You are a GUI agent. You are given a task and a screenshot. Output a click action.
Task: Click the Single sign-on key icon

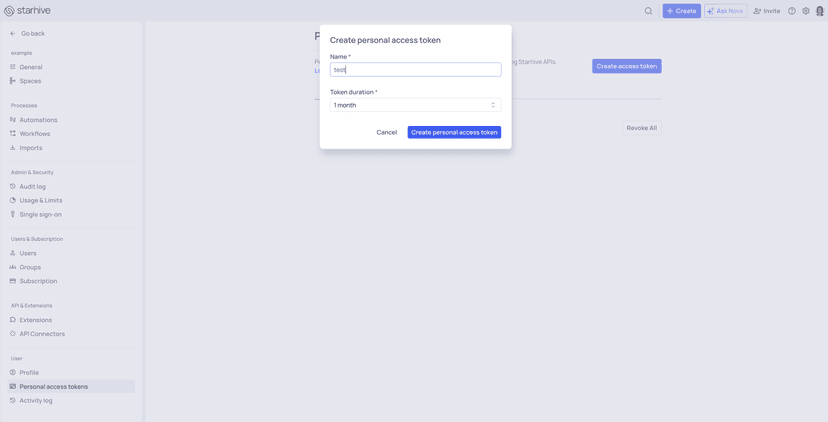tap(13, 214)
